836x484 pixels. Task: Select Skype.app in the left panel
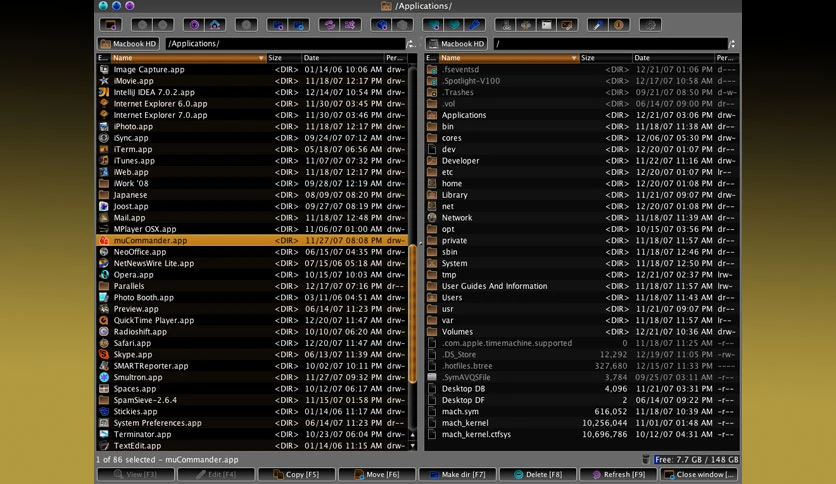point(252,354)
